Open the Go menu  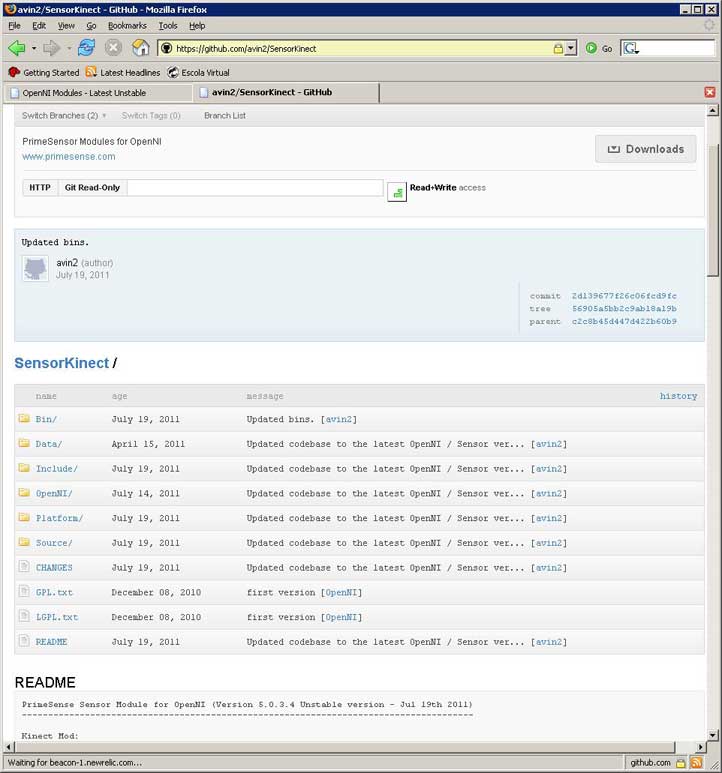pos(91,26)
